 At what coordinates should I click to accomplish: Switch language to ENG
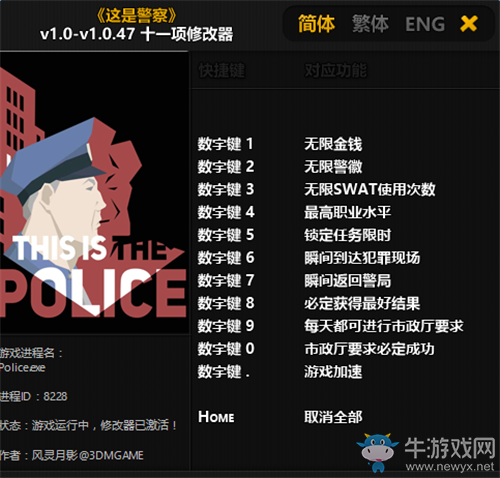click(x=425, y=24)
